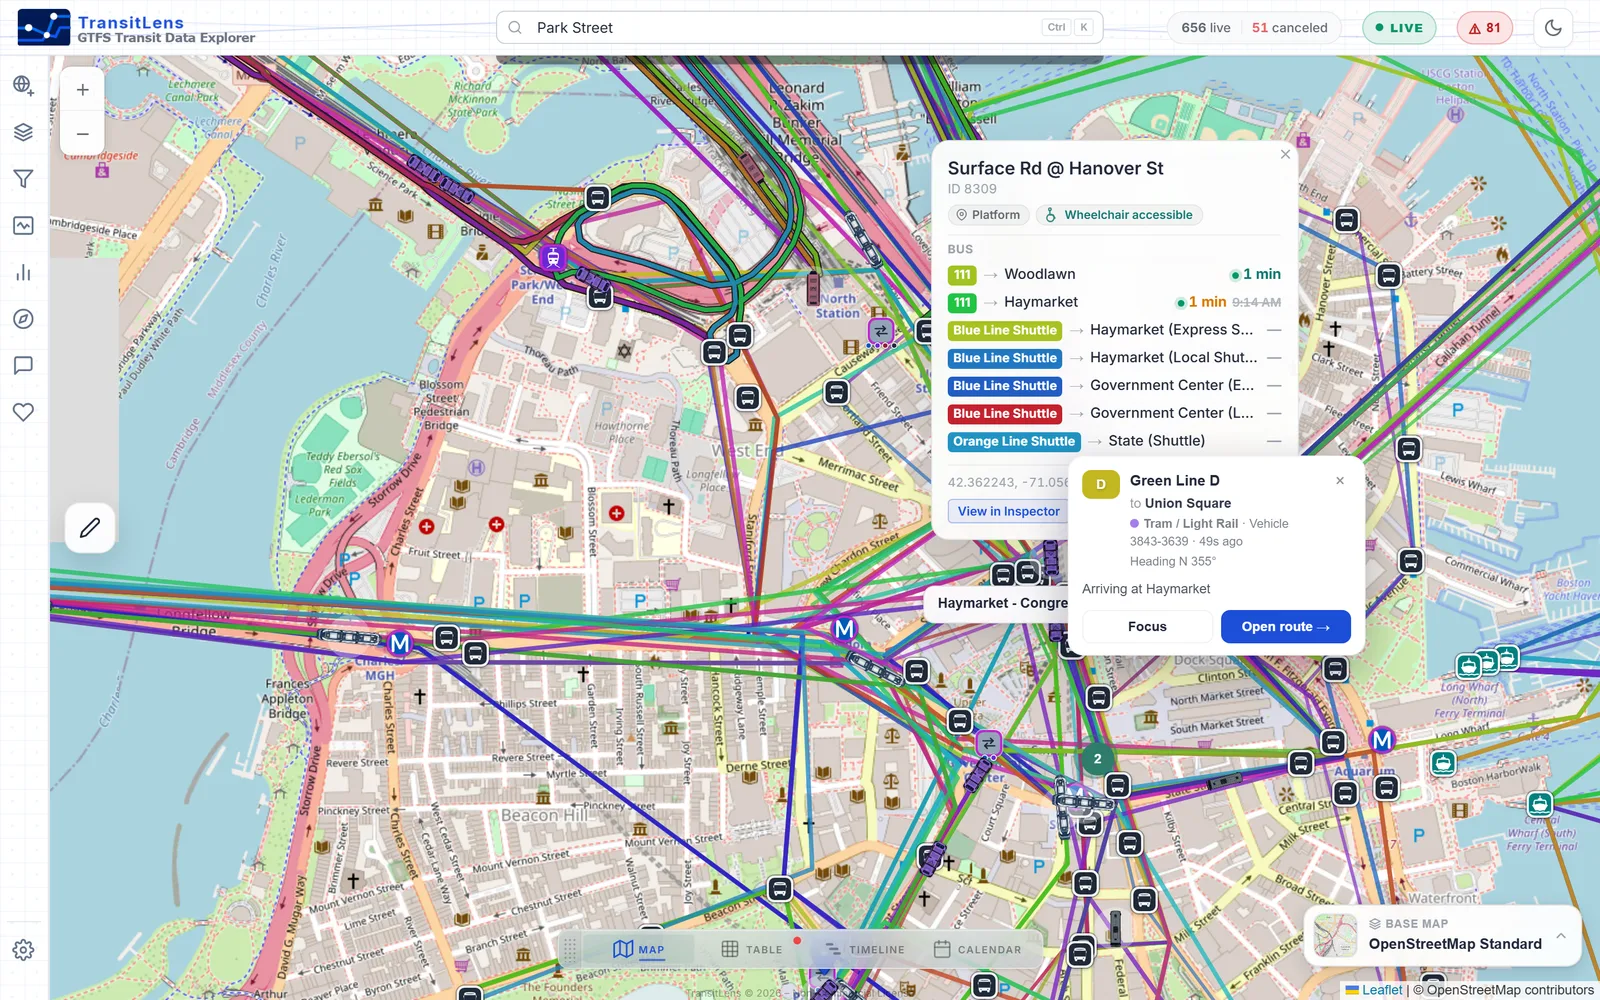Click the cluster marker labeled 2
This screenshot has width=1600, height=1000.
(x=1097, y=759)
